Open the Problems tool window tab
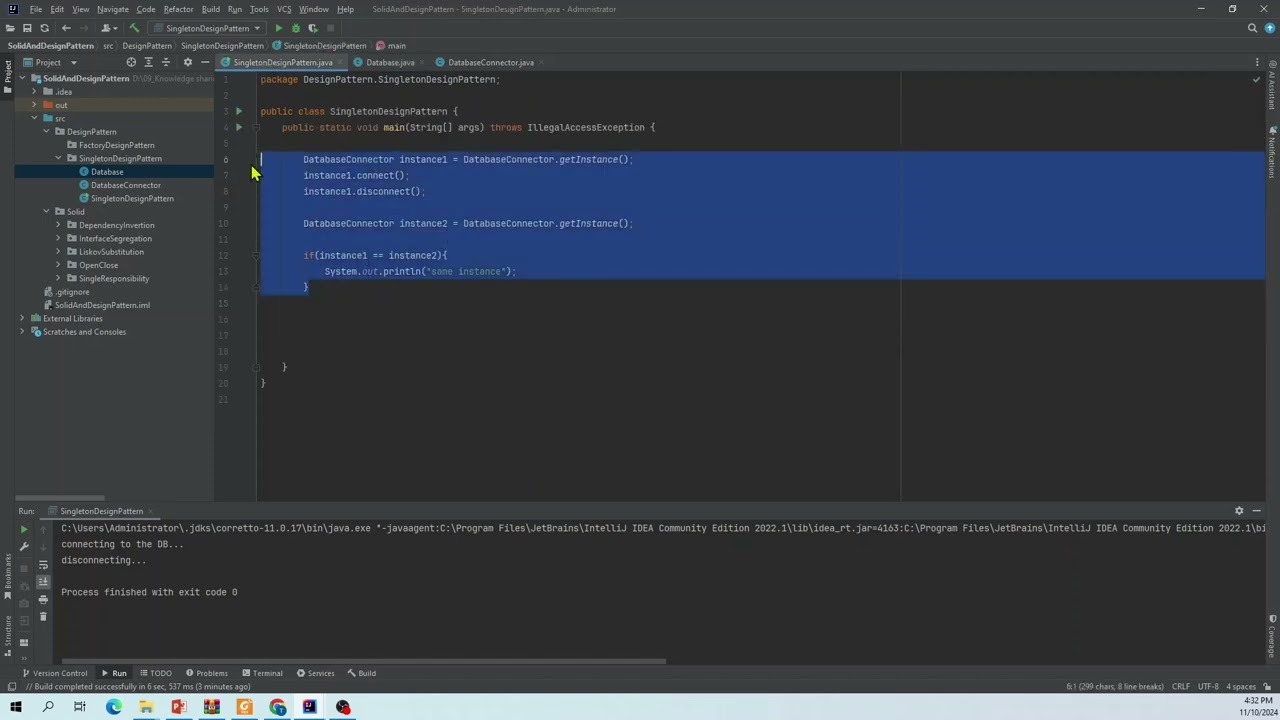Image resolution: width=1280 pixels, height=720 pixels. (x=205, y=673)
